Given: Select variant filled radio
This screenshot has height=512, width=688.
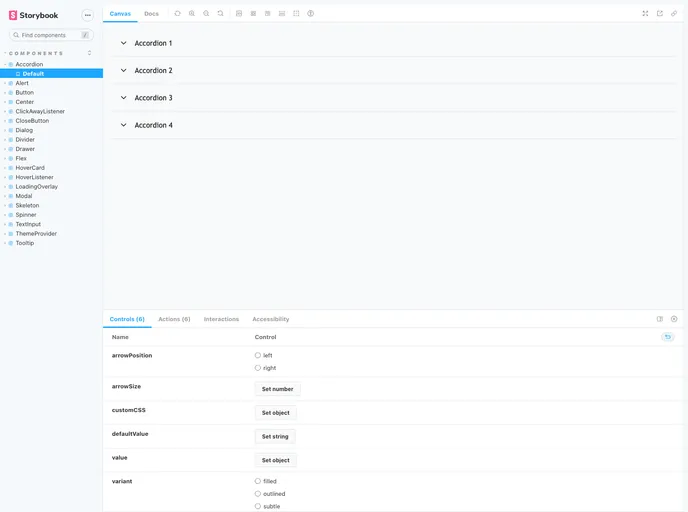Looking at the screenshot, I should 258,481.
